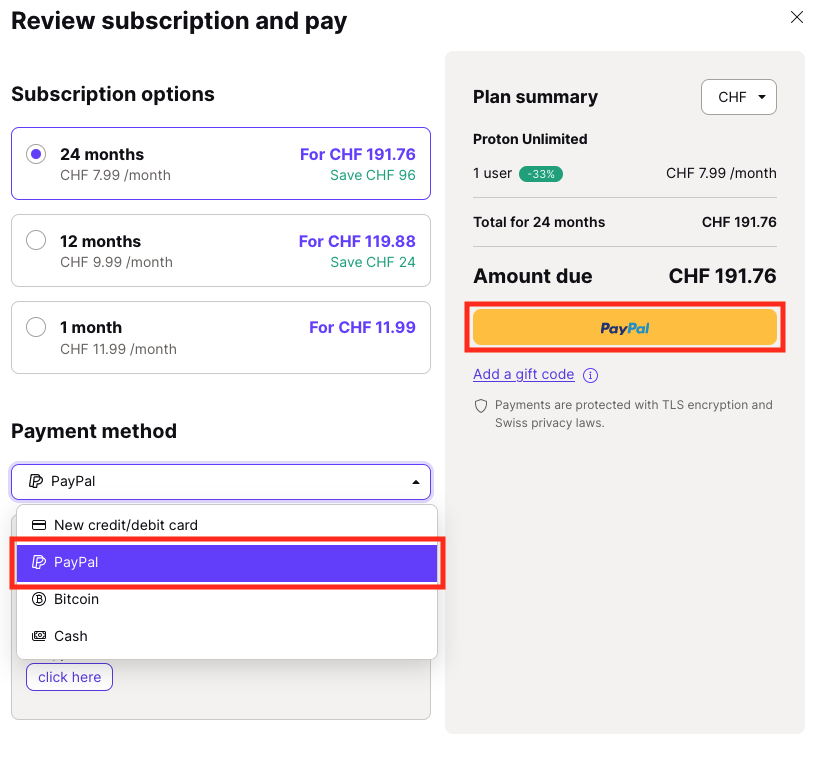
Task: Click 'Total for 24 months' label
Action: 539,222
